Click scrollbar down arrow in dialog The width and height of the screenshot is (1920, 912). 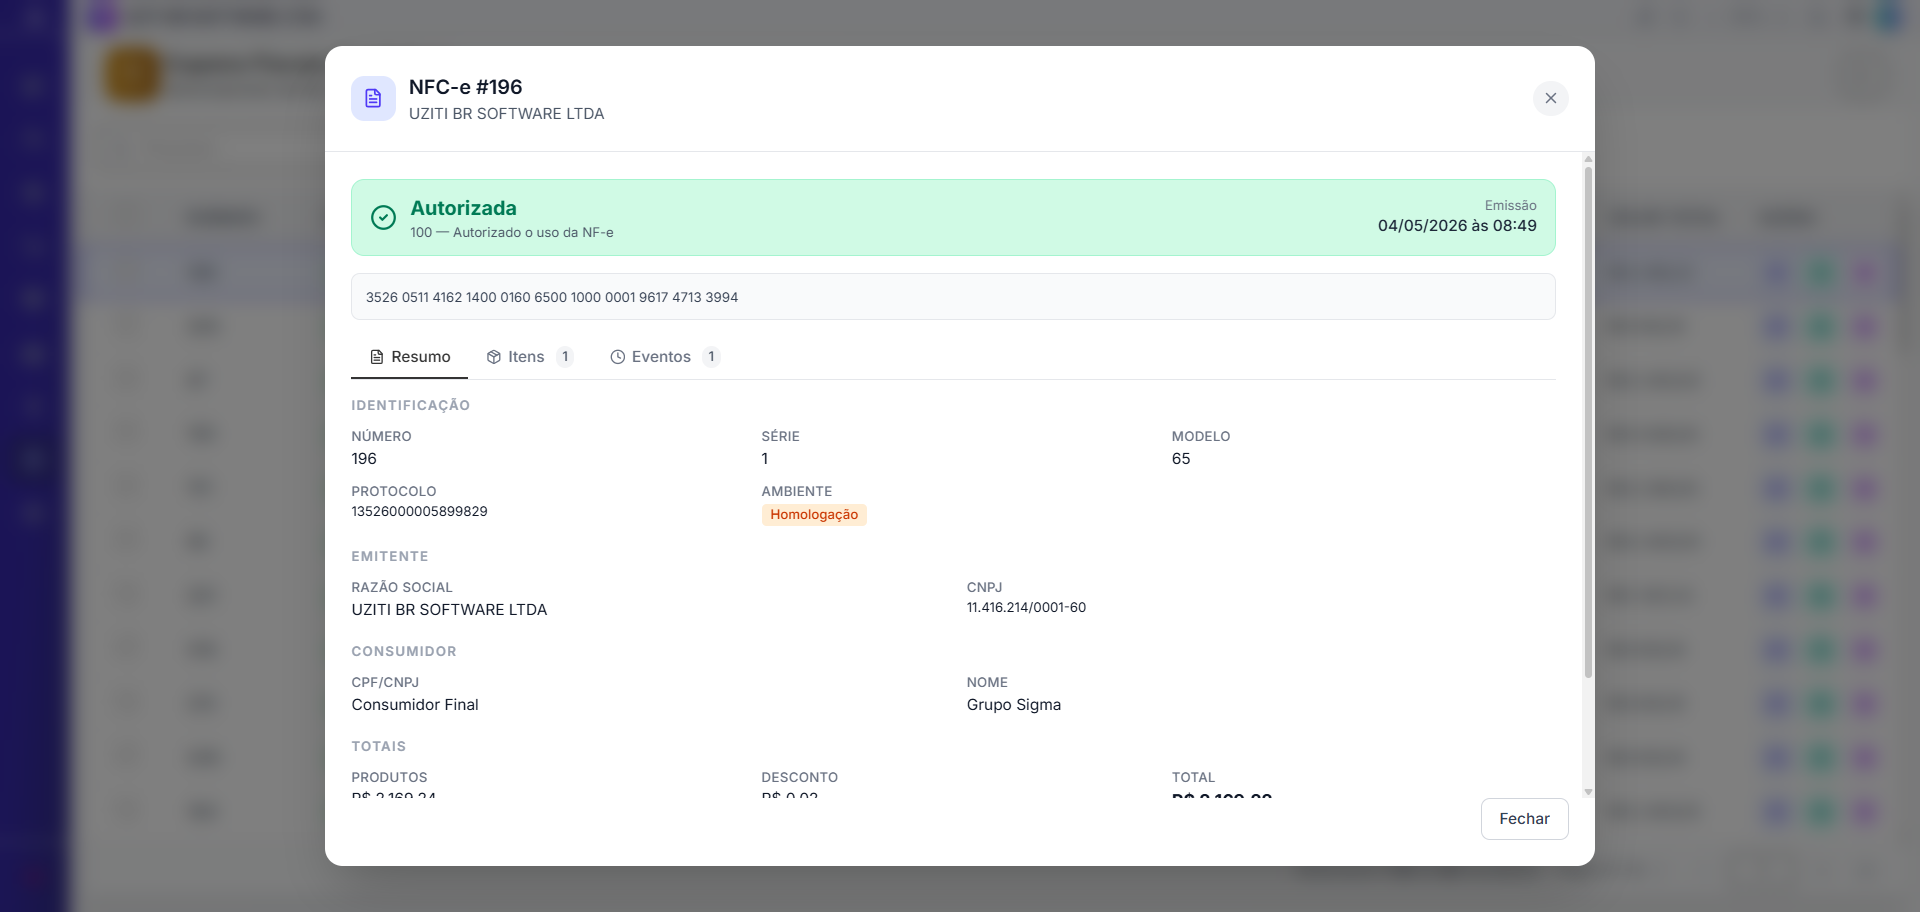[1588, 792]
